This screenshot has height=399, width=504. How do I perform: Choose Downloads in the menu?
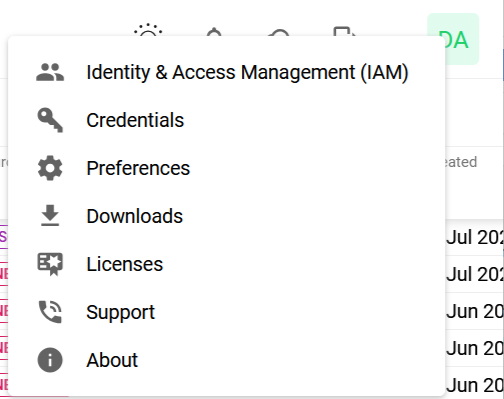[226, 216]
